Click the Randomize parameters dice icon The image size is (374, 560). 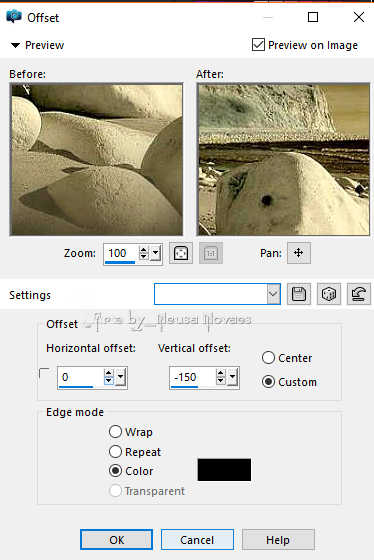point(329,294)
